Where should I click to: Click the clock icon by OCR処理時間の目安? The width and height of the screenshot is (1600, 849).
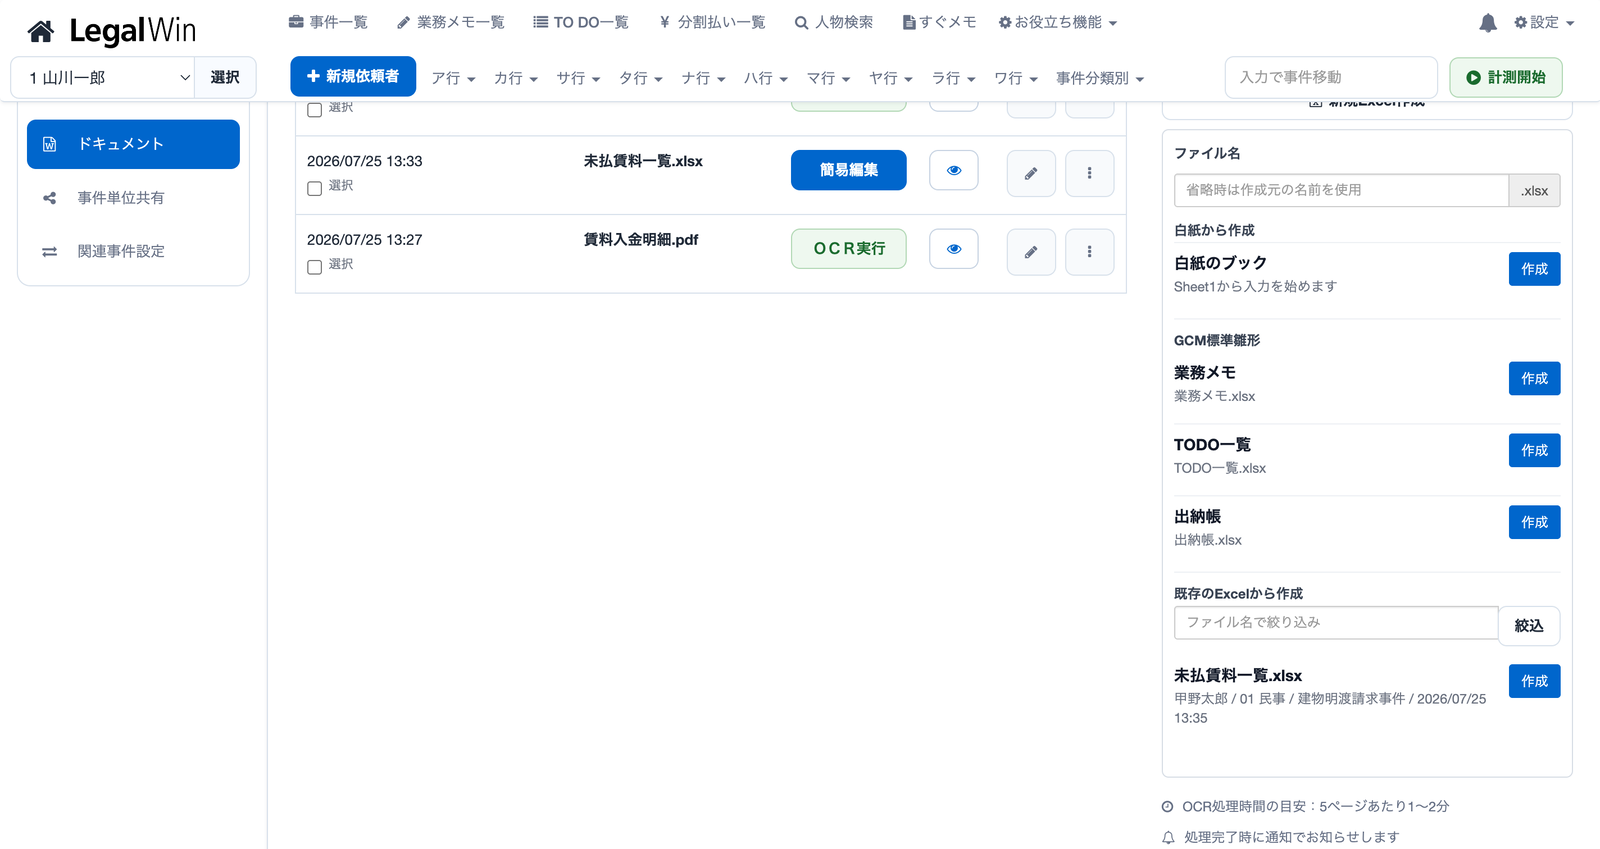pyautogui.click(x=1167, y=807)
